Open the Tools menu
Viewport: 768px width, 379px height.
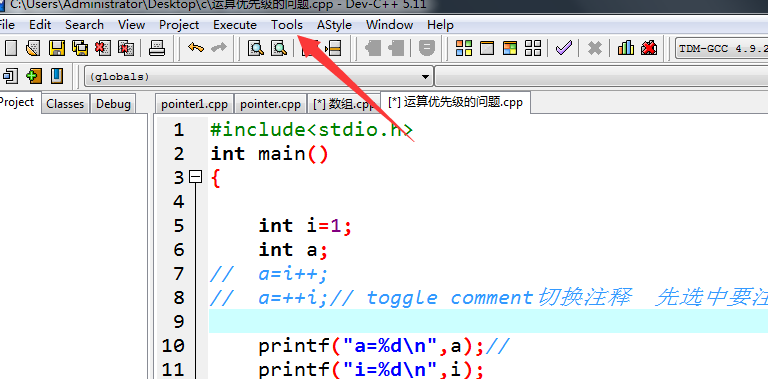click(x=287, y=24)
